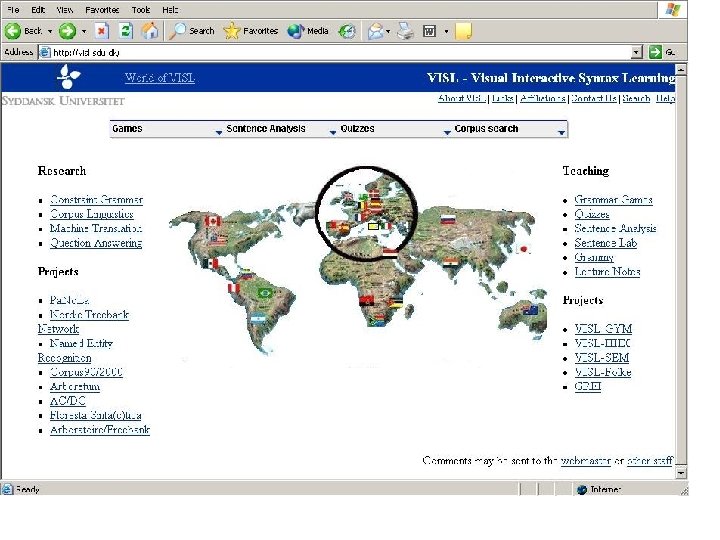This screenshot has width=720, height=540.
Task: Click in the Address URL field
Action: [x=341, y=52]
